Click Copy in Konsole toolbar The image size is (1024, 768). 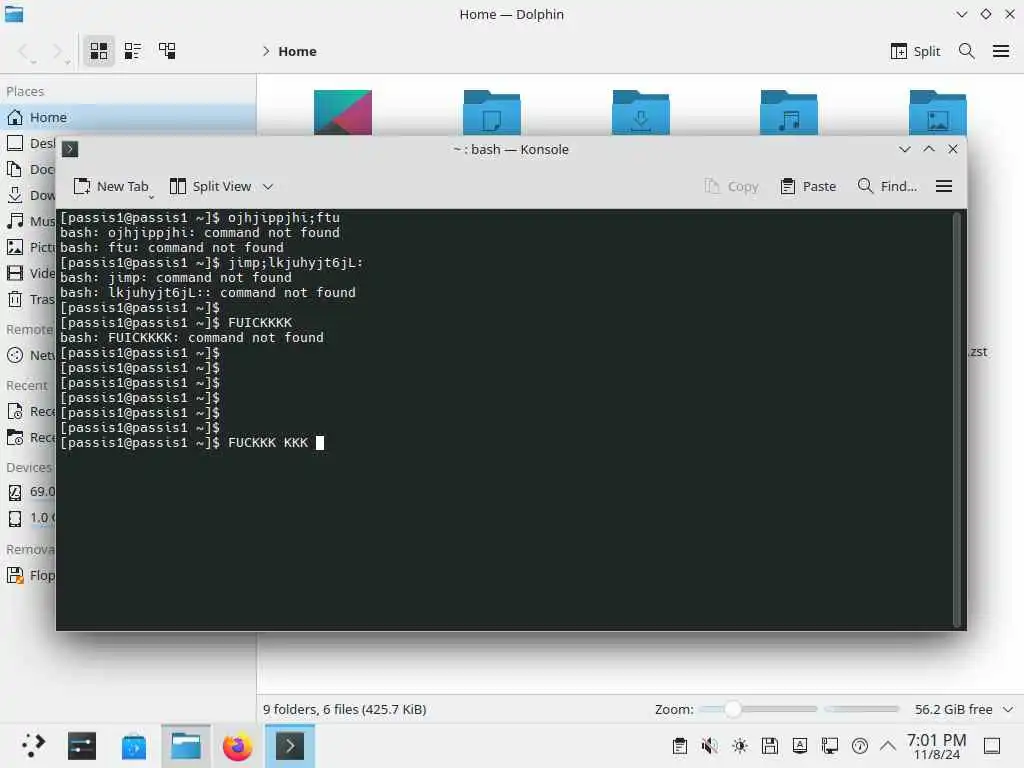pos(731,186)
